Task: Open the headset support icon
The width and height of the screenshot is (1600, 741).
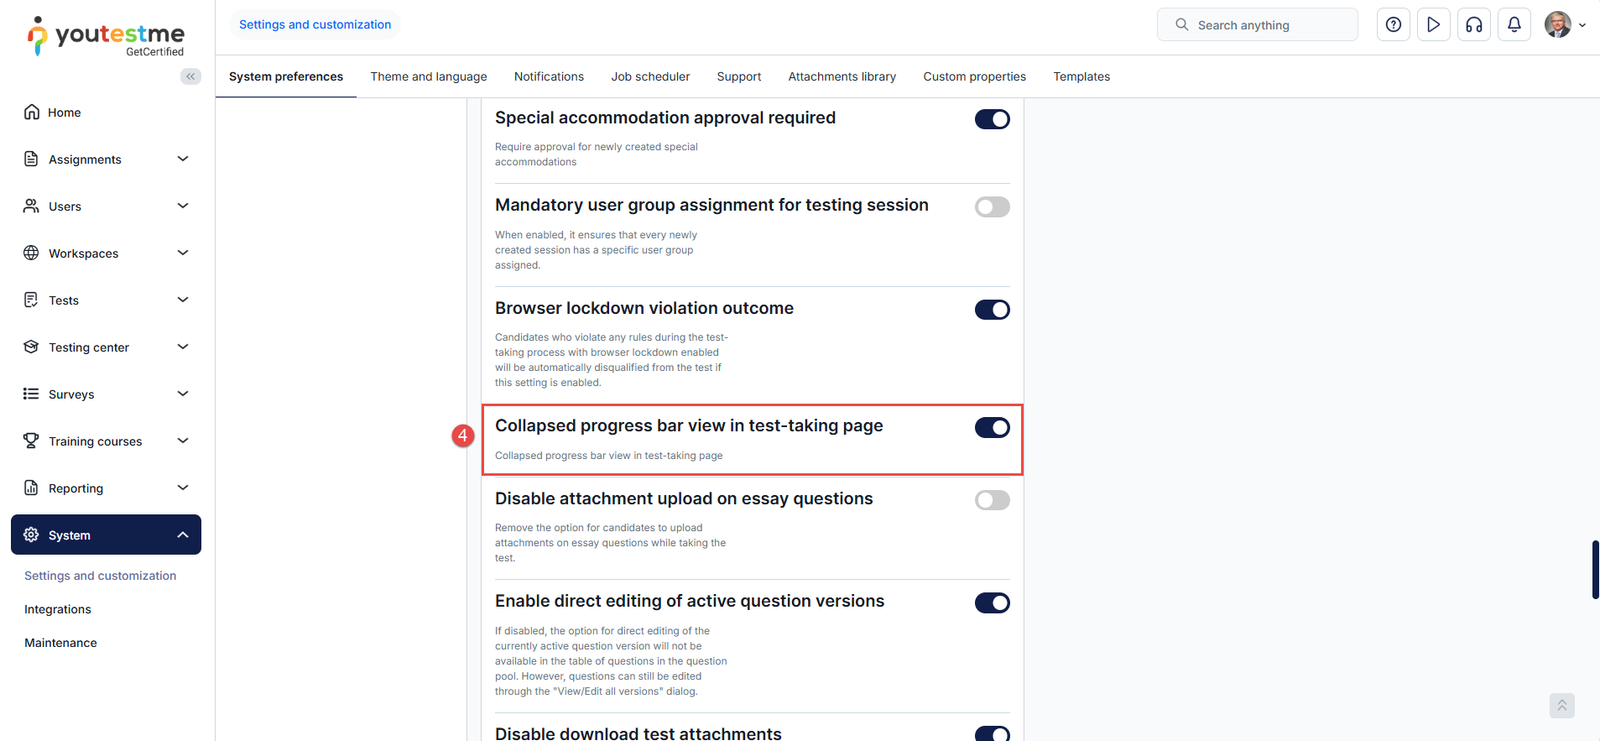Action: point(1474,25)
